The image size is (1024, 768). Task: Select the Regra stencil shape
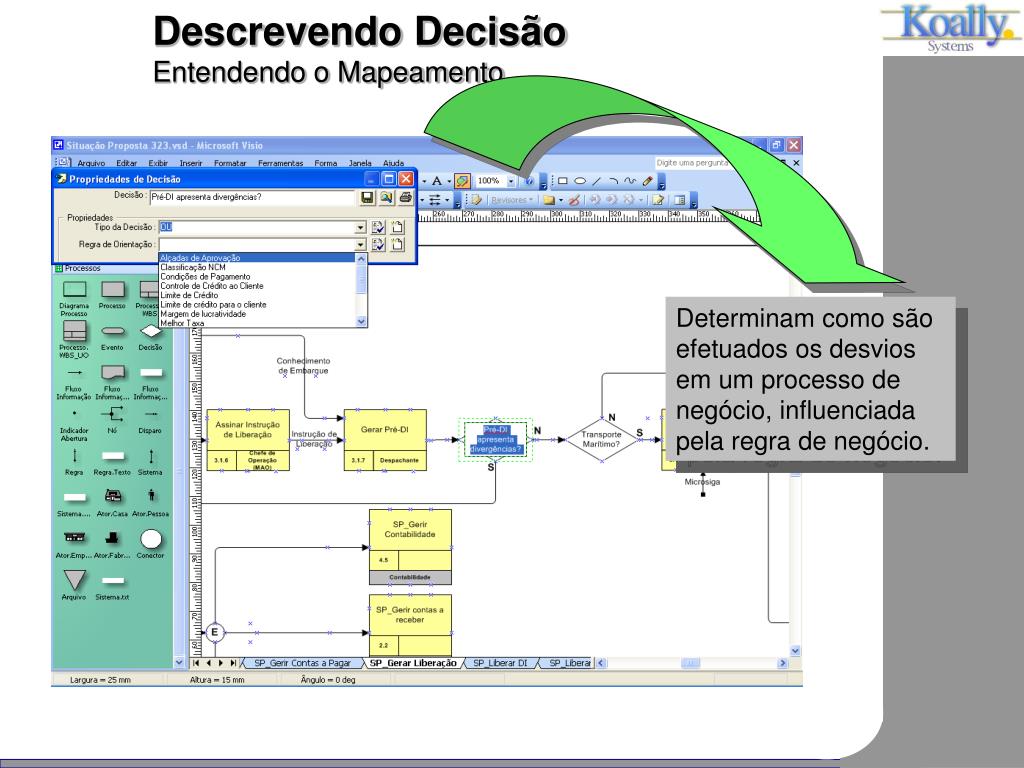pos(74,456)
